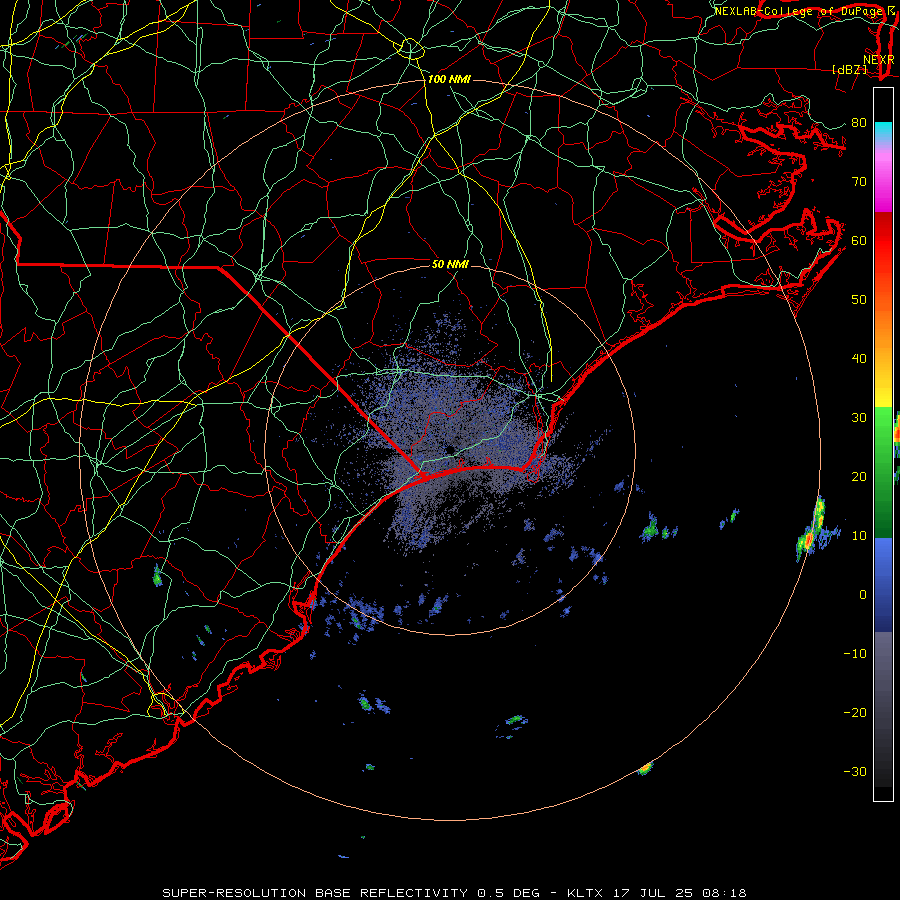This screenshot has height=900, width=900.
Task: Select the 80 value on dBZ scale
Action: click(x=859, y=122)
